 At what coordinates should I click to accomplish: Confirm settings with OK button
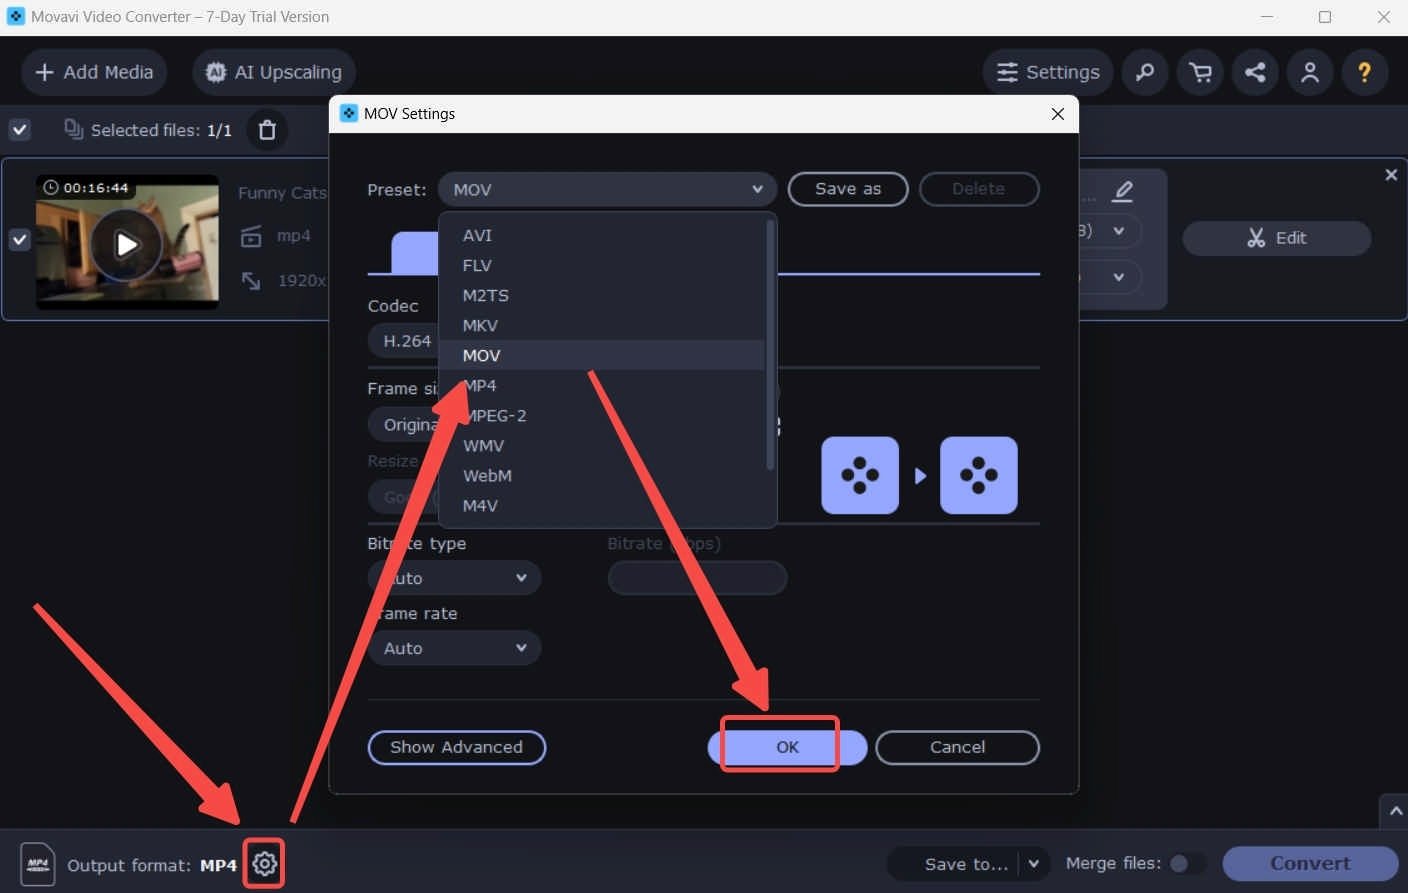(787, 747)
